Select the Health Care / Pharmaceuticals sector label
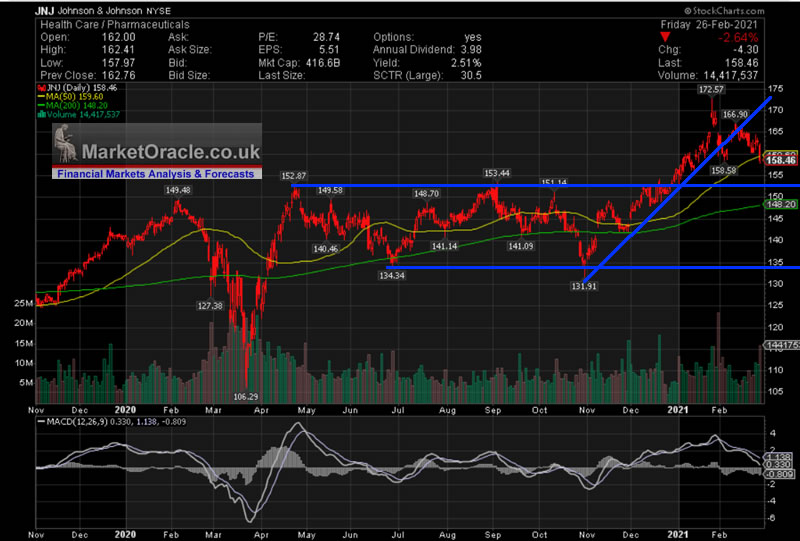 (x=115, y=24)
